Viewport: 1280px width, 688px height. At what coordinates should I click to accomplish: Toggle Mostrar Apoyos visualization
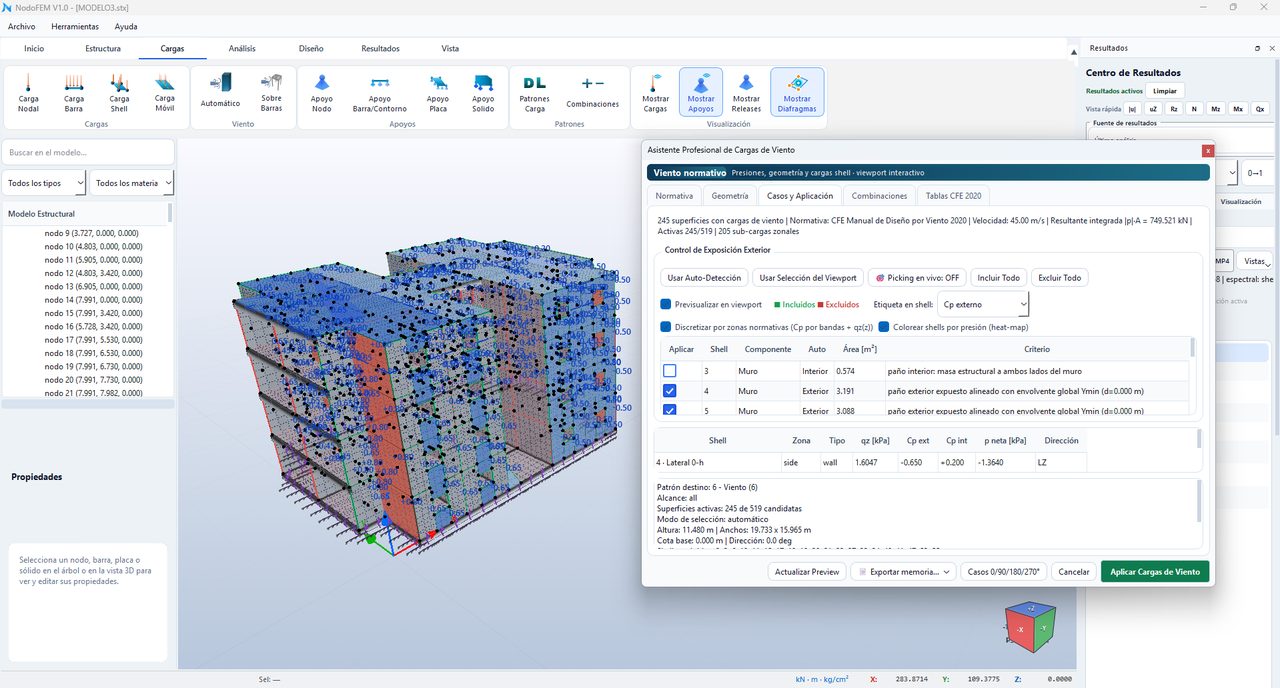(701, 92)
